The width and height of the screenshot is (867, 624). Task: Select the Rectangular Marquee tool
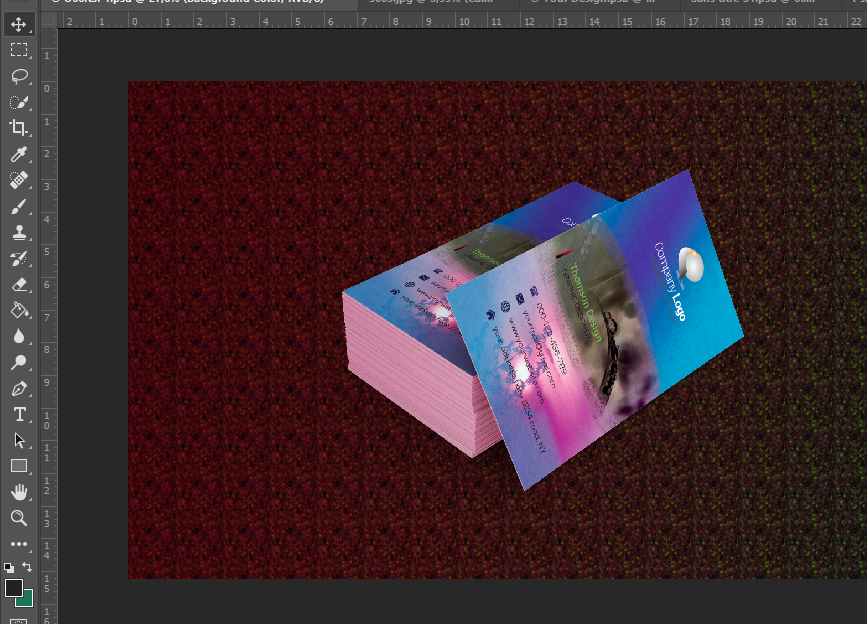pos(19,50)
